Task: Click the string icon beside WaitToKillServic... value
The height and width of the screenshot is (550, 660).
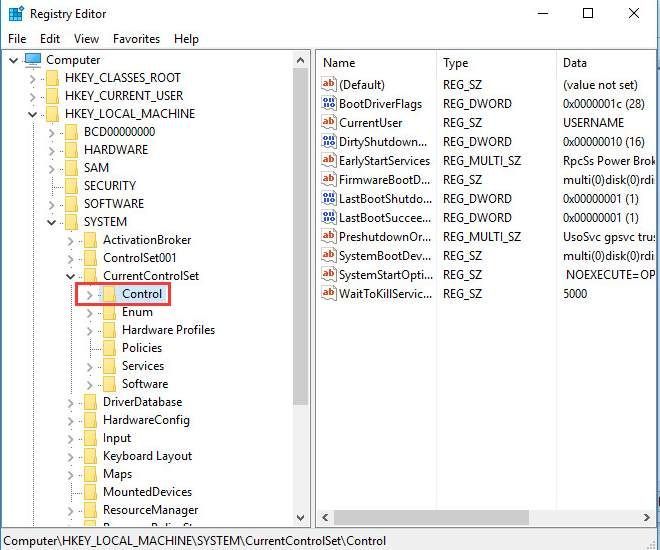Action: (329, 293)
